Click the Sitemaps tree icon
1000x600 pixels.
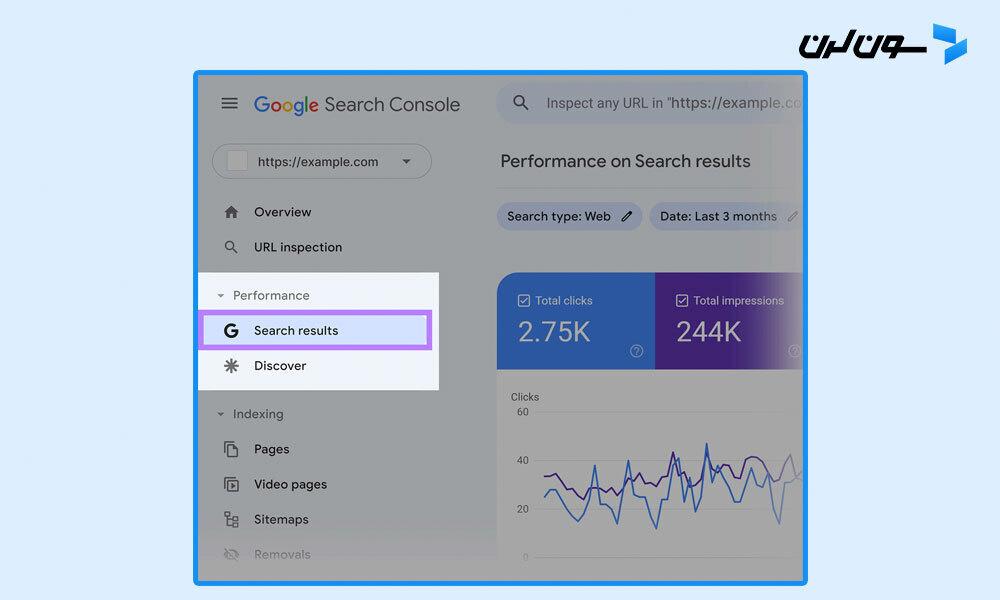[x=231, y=520]
